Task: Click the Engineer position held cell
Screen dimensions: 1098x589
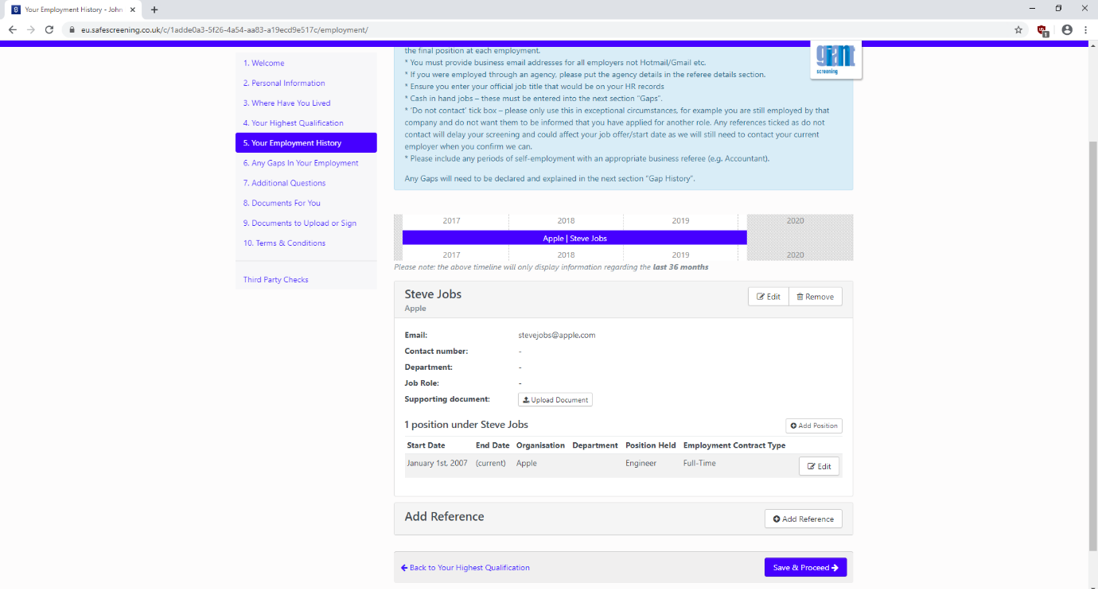Action: [641, 463]
